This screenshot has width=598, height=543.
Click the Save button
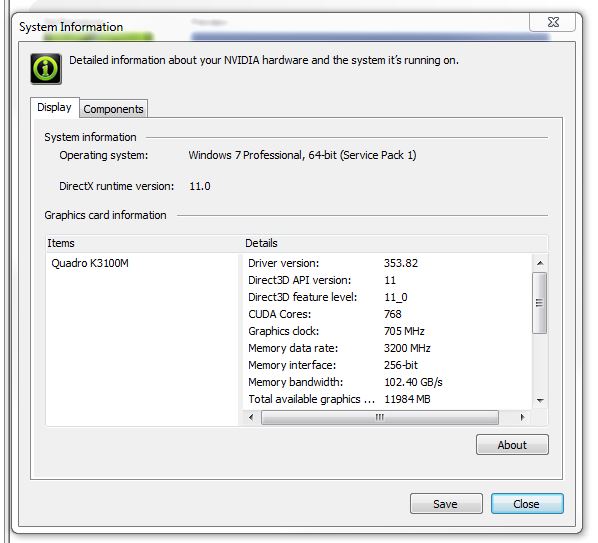[446, 504]
